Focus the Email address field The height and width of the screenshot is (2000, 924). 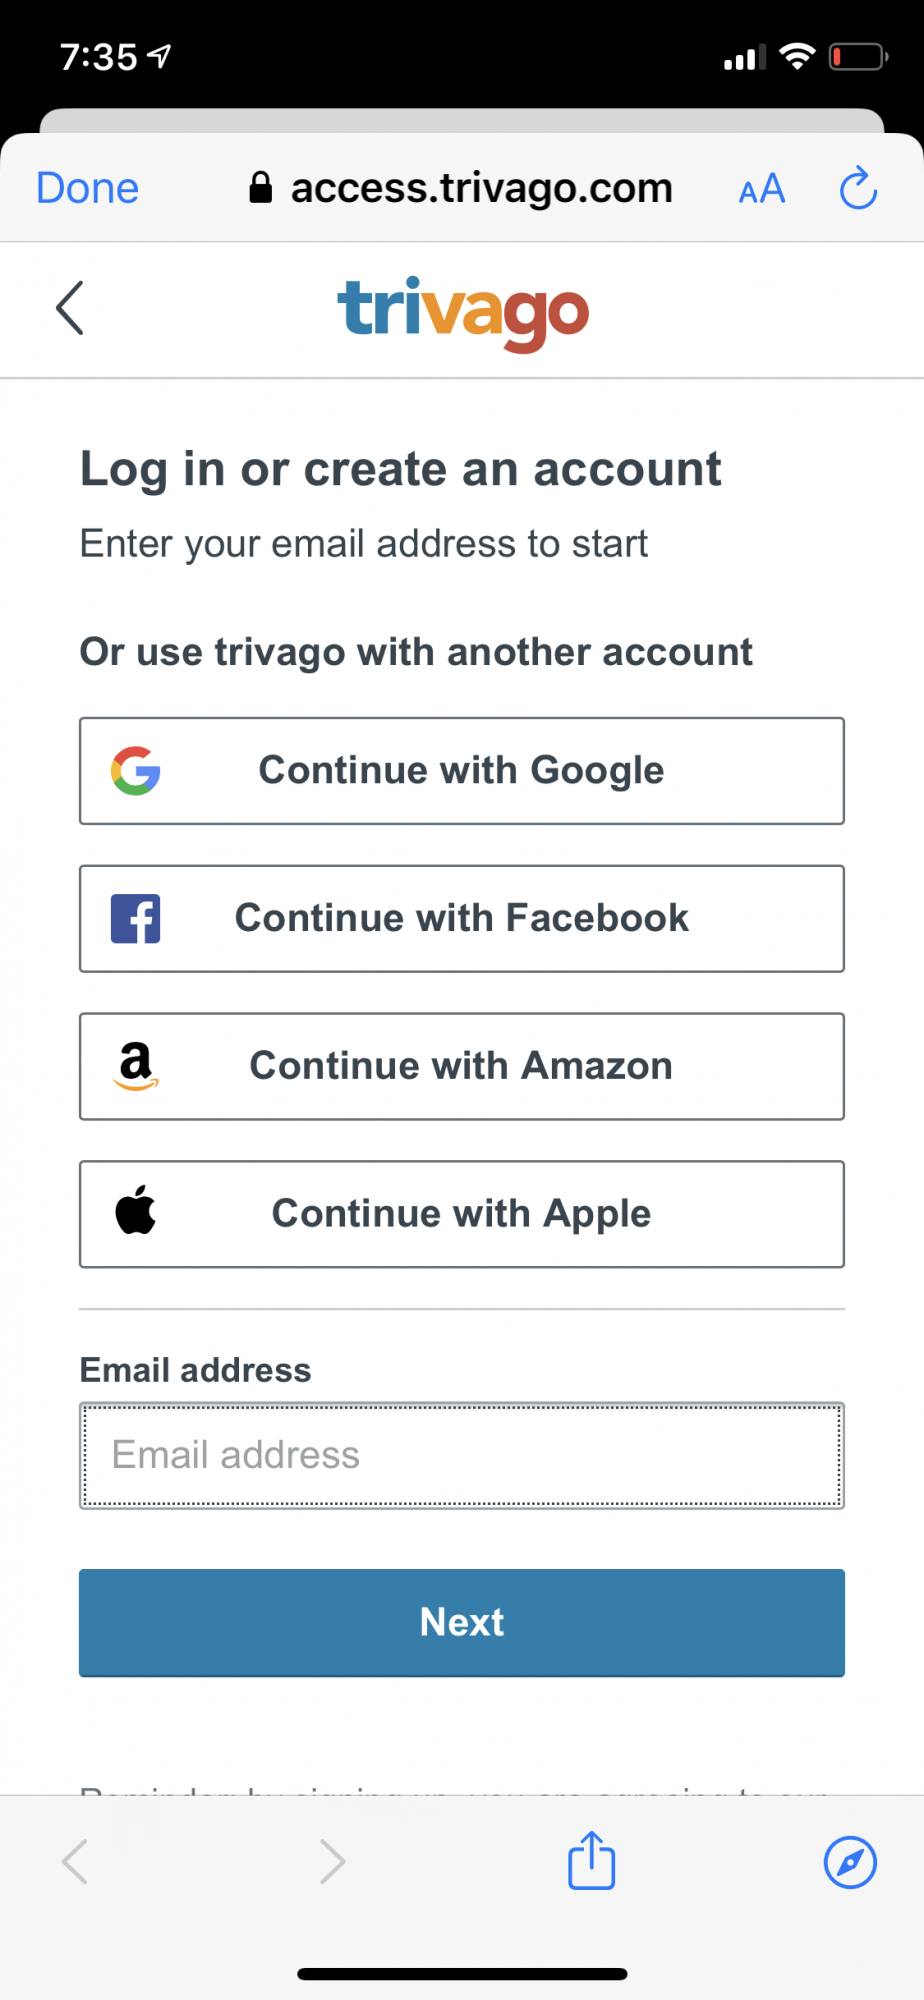pos(462,1455)
